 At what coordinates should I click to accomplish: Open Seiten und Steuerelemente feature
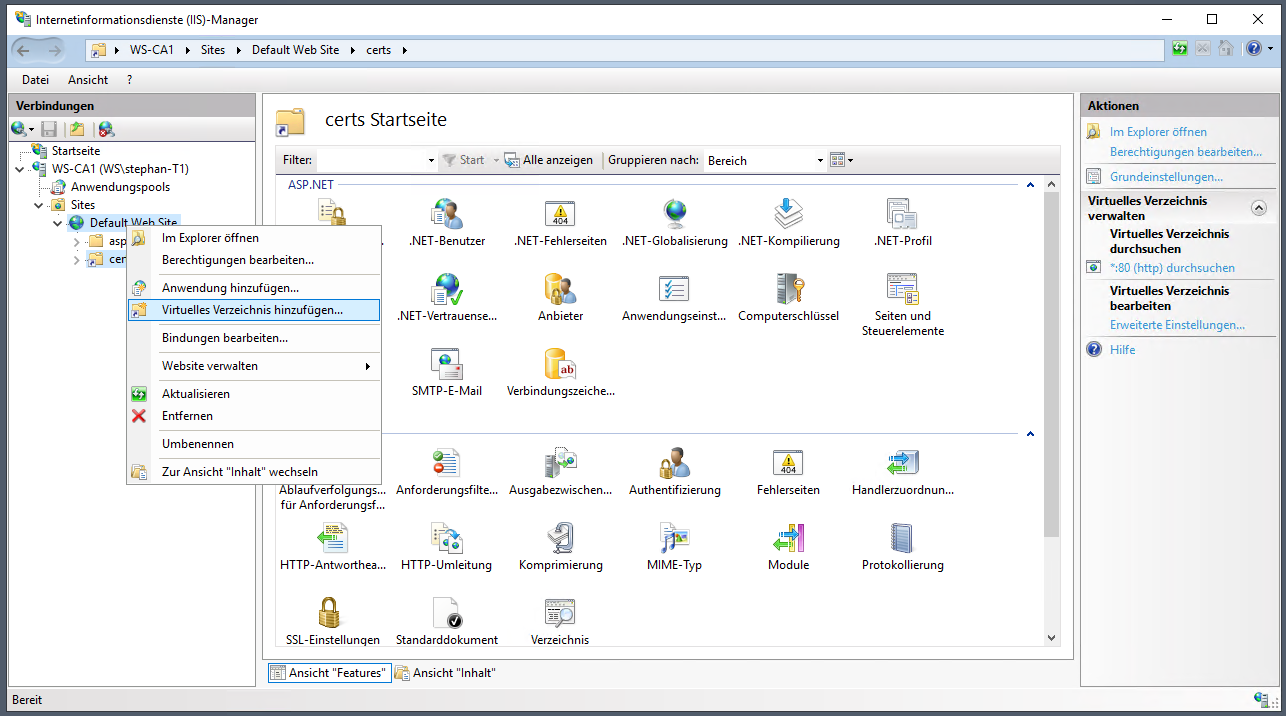(x=902, y=304)
